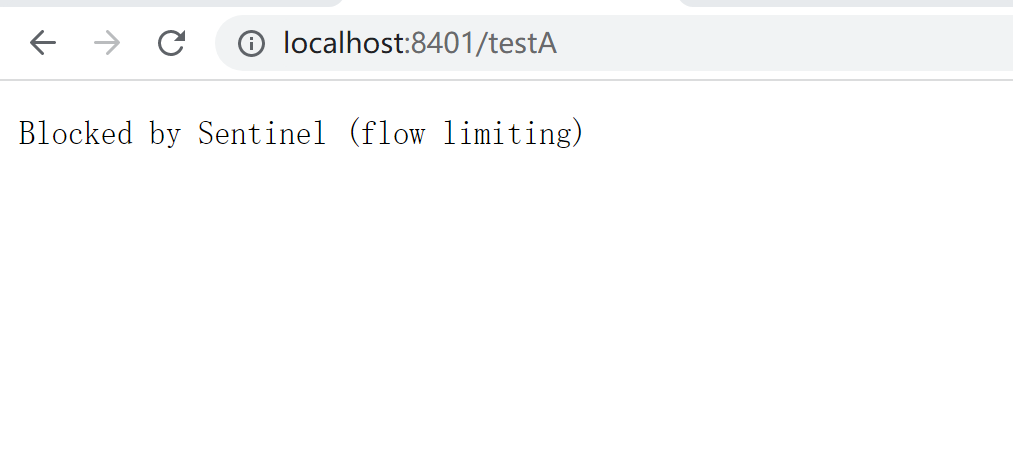Click the word 'limiting)' in the message
This screenshot has height=465, width=1013.
(514, 134)
